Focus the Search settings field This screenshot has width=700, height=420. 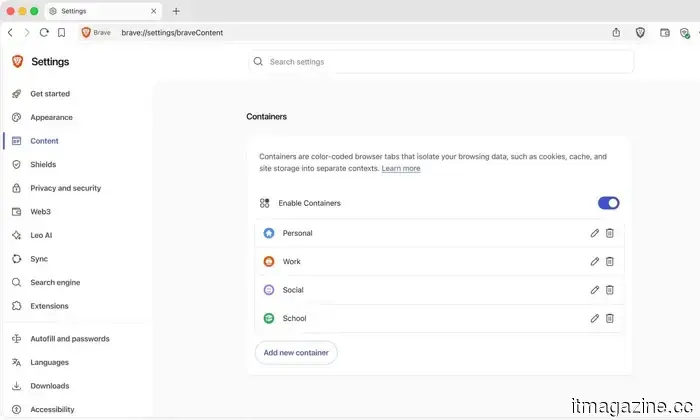click(441, 62)
